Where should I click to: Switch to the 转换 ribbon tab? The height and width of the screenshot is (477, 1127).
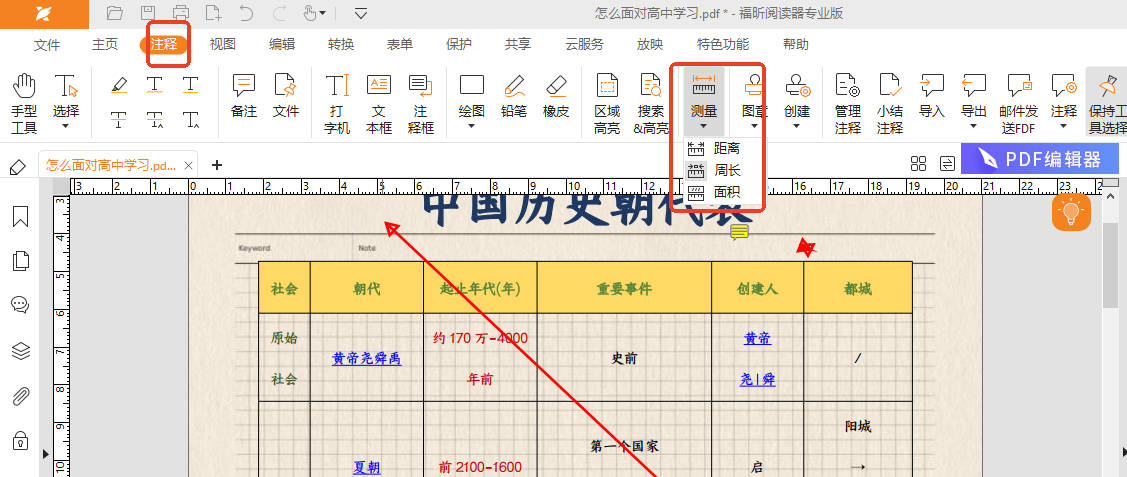coord(341,45)
